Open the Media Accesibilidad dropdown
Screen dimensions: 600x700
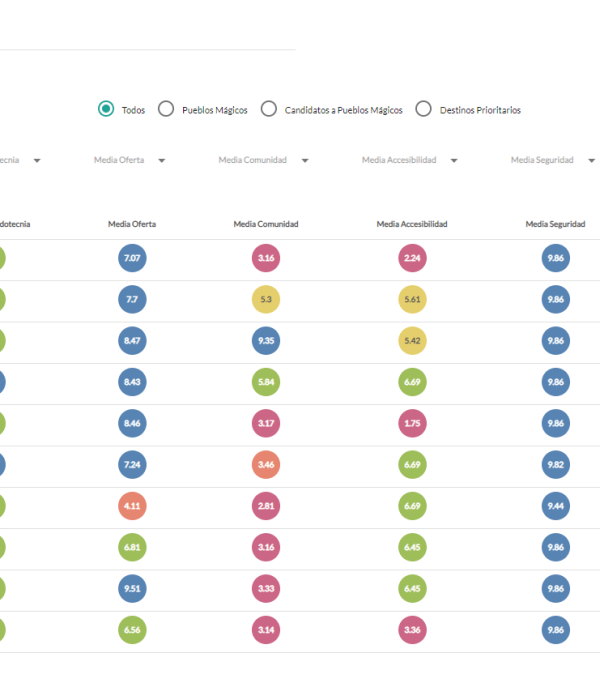click(454, 160)
